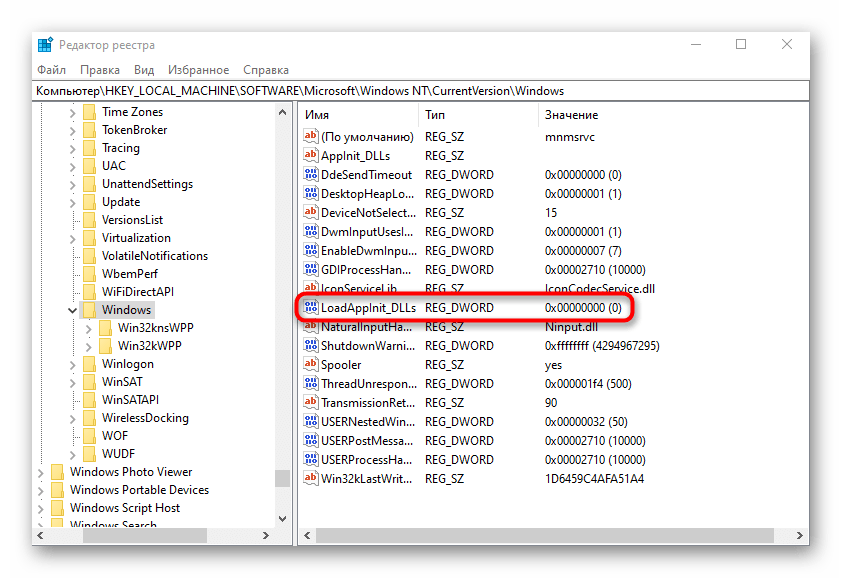This screenshot has height=578, width=842.
Task: Expand the UnattendSettings key
Action: click(x=72, y=185)
